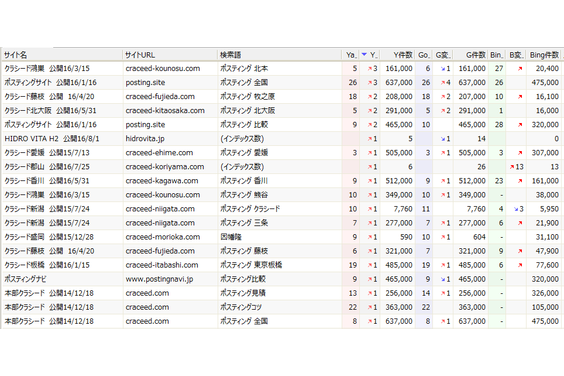Click search term ポスティング クラシード
This screenshot has height=376, width=564.
[250, 209]
